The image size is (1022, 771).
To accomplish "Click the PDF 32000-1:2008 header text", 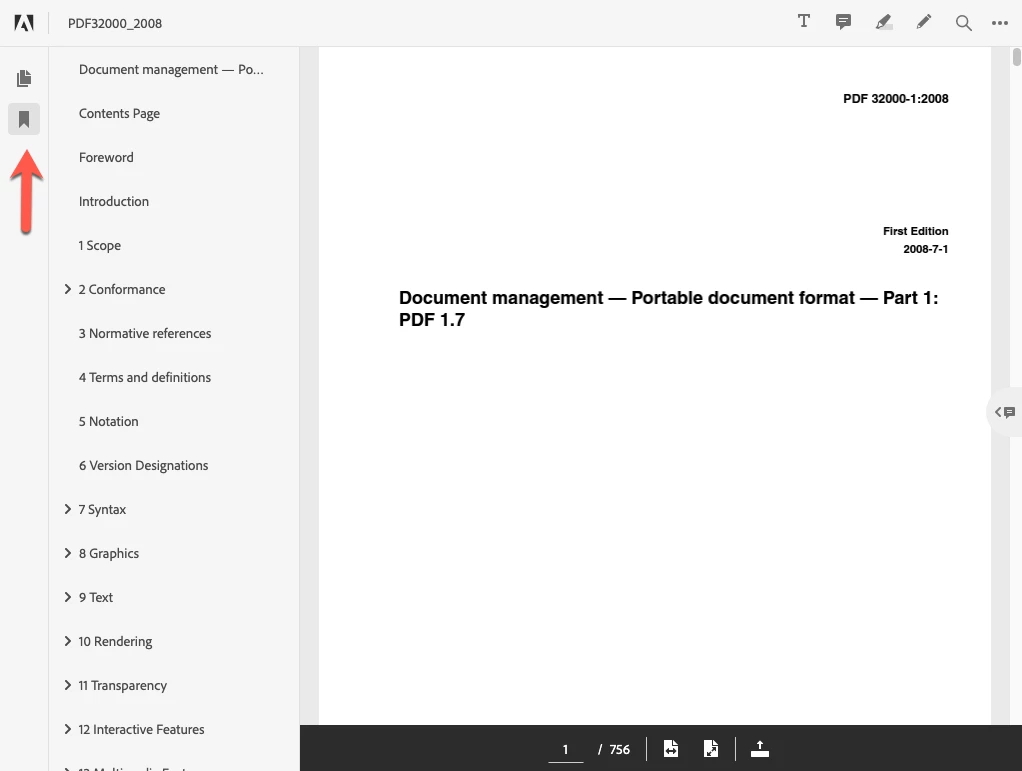I will tap(896, 98).
